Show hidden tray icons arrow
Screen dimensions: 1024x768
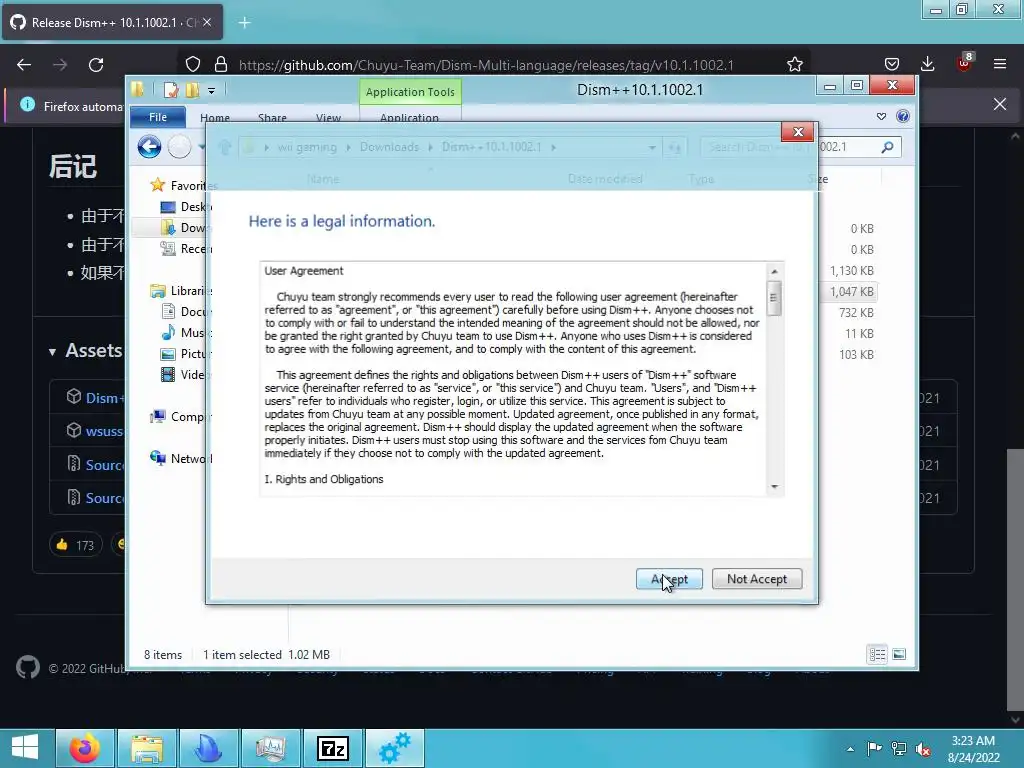(x=850, y=748)
